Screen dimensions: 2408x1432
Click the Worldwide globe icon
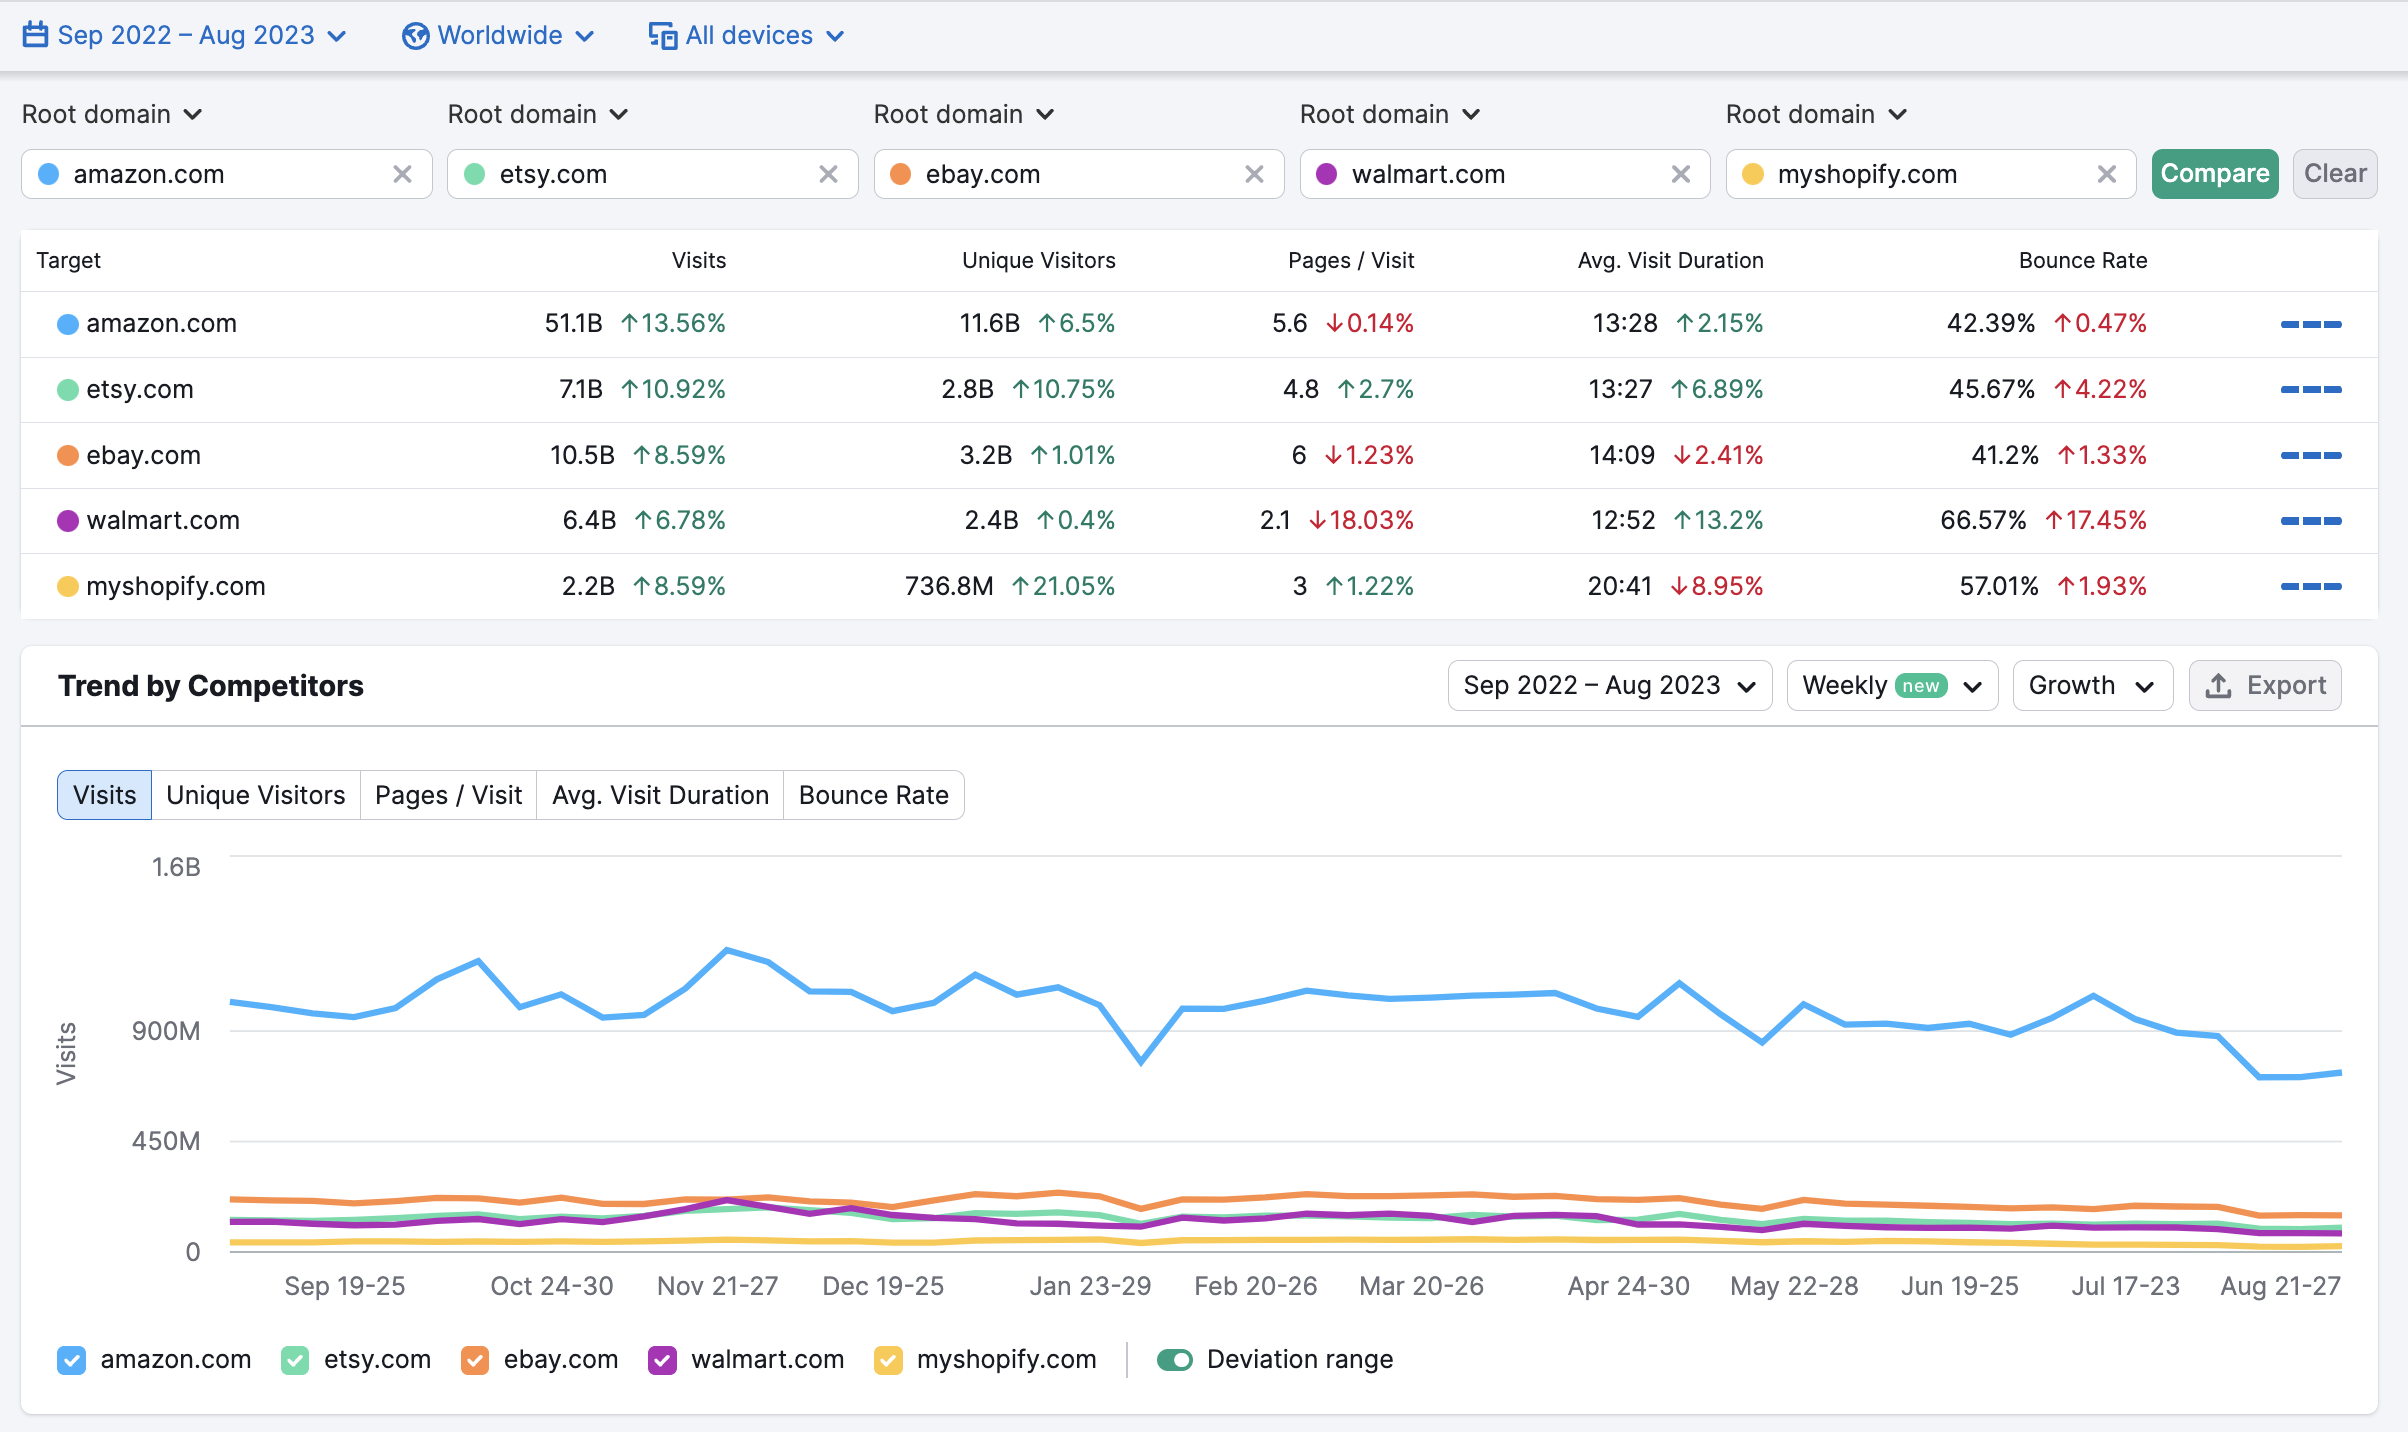[x=415, y=36]
